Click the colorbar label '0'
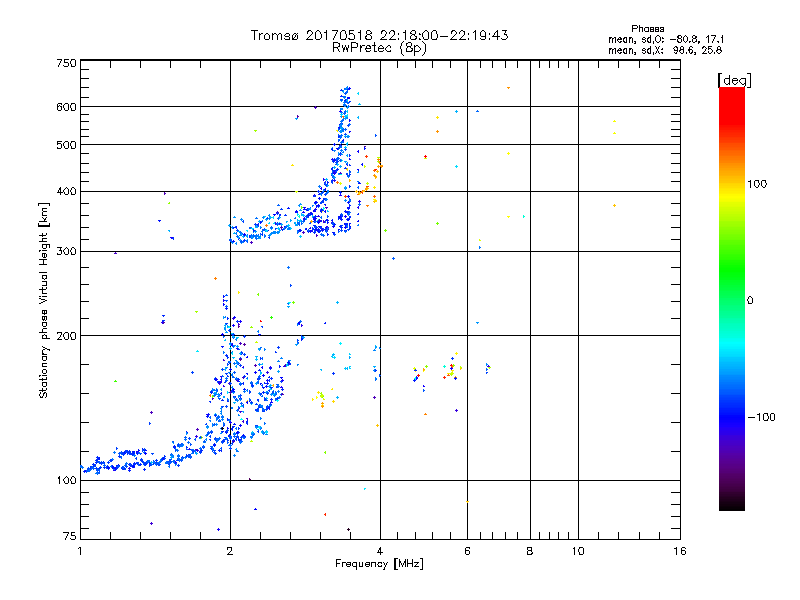Image resolution: width=800 pixels, height=600 pixels. (x=750, y=301)
